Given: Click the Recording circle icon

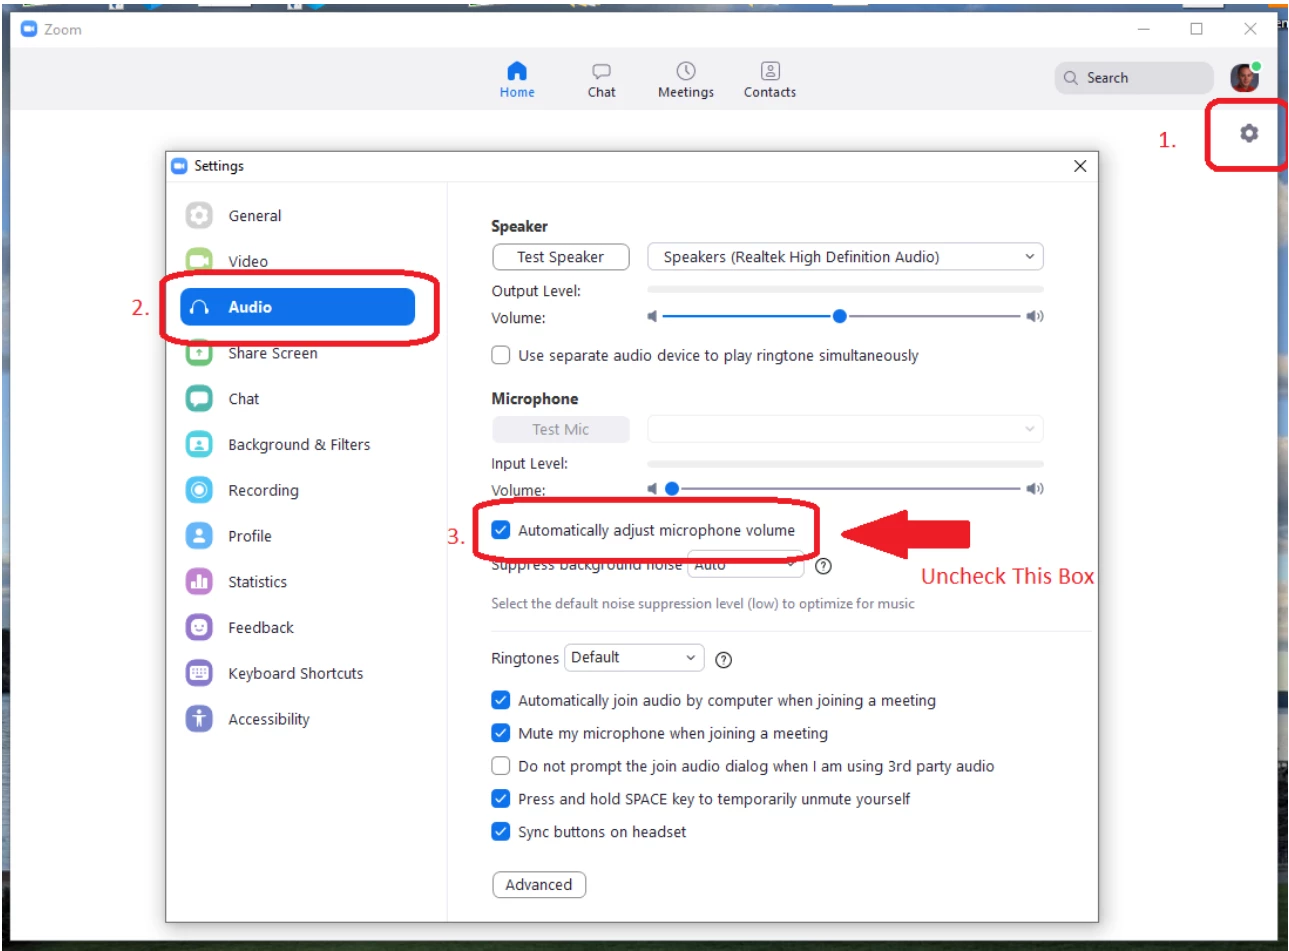Looking at the screenshot, I should (x=199, y=490).
